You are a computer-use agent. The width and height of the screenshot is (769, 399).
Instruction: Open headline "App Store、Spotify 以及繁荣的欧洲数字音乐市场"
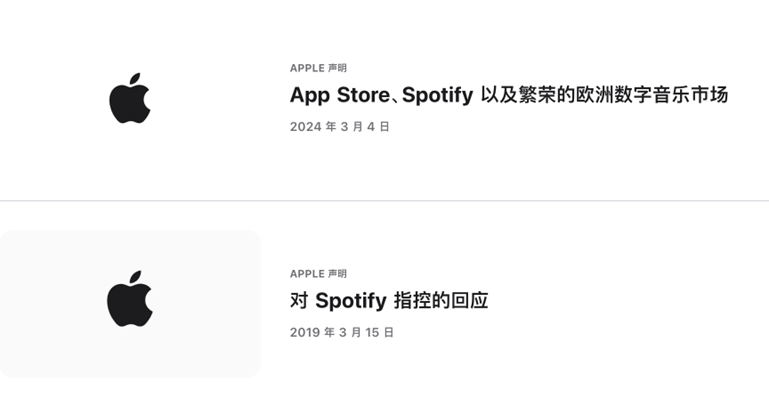[509, 95]
